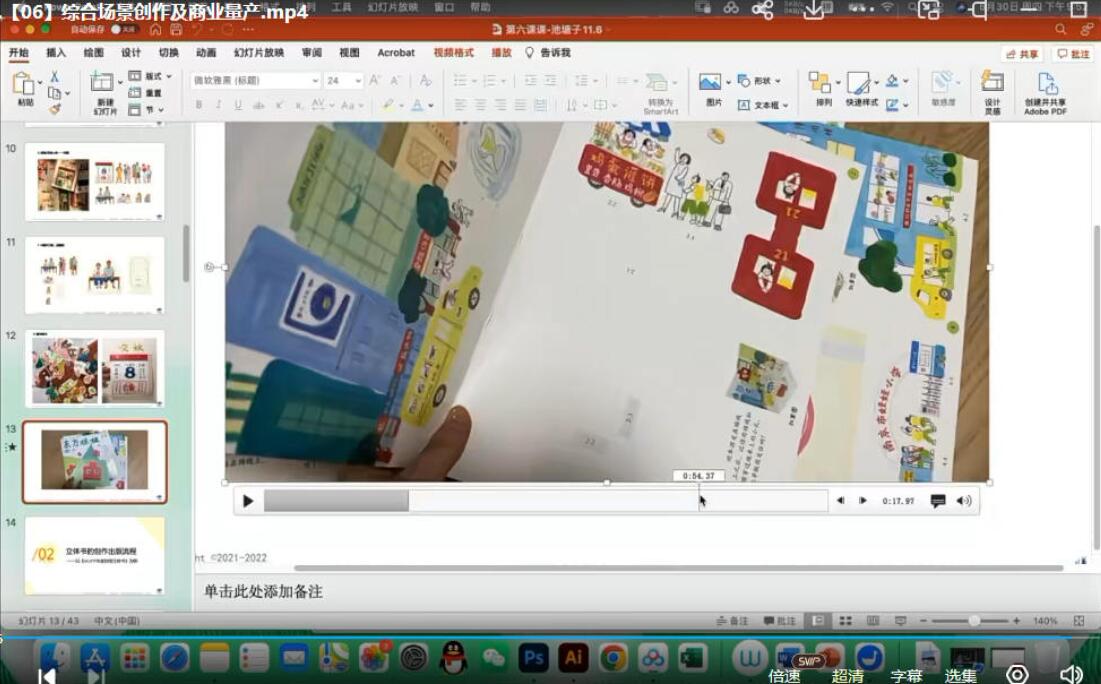Switch to reading view in status bar
1101x684 pixels.
coord(873,621)
